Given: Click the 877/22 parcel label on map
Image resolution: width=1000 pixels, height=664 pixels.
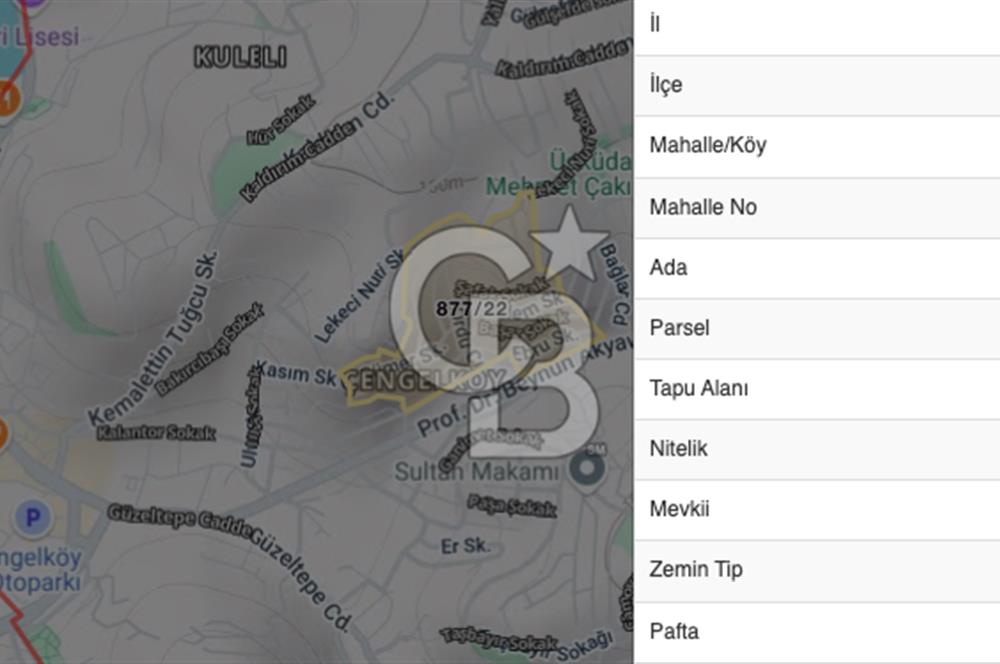Looking at the screenshot, I should (x=471, y=309).
